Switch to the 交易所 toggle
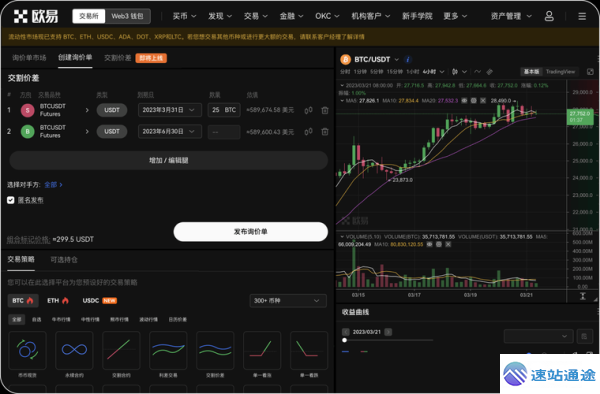 tap(89, 16)
